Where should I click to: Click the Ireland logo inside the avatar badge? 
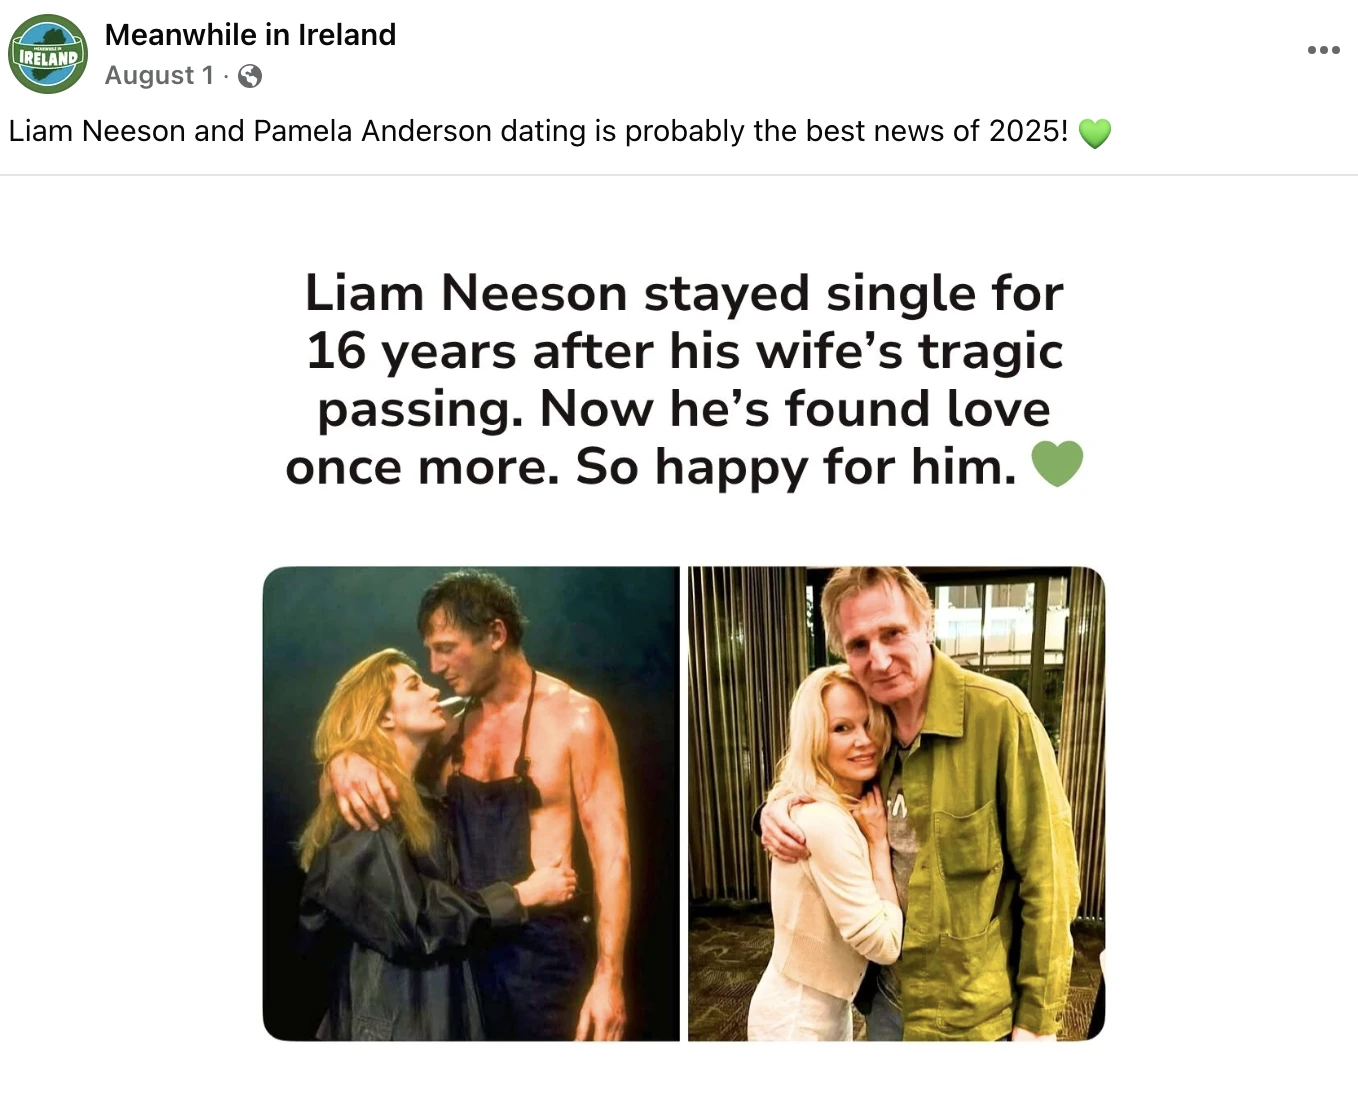pos(47,54)
